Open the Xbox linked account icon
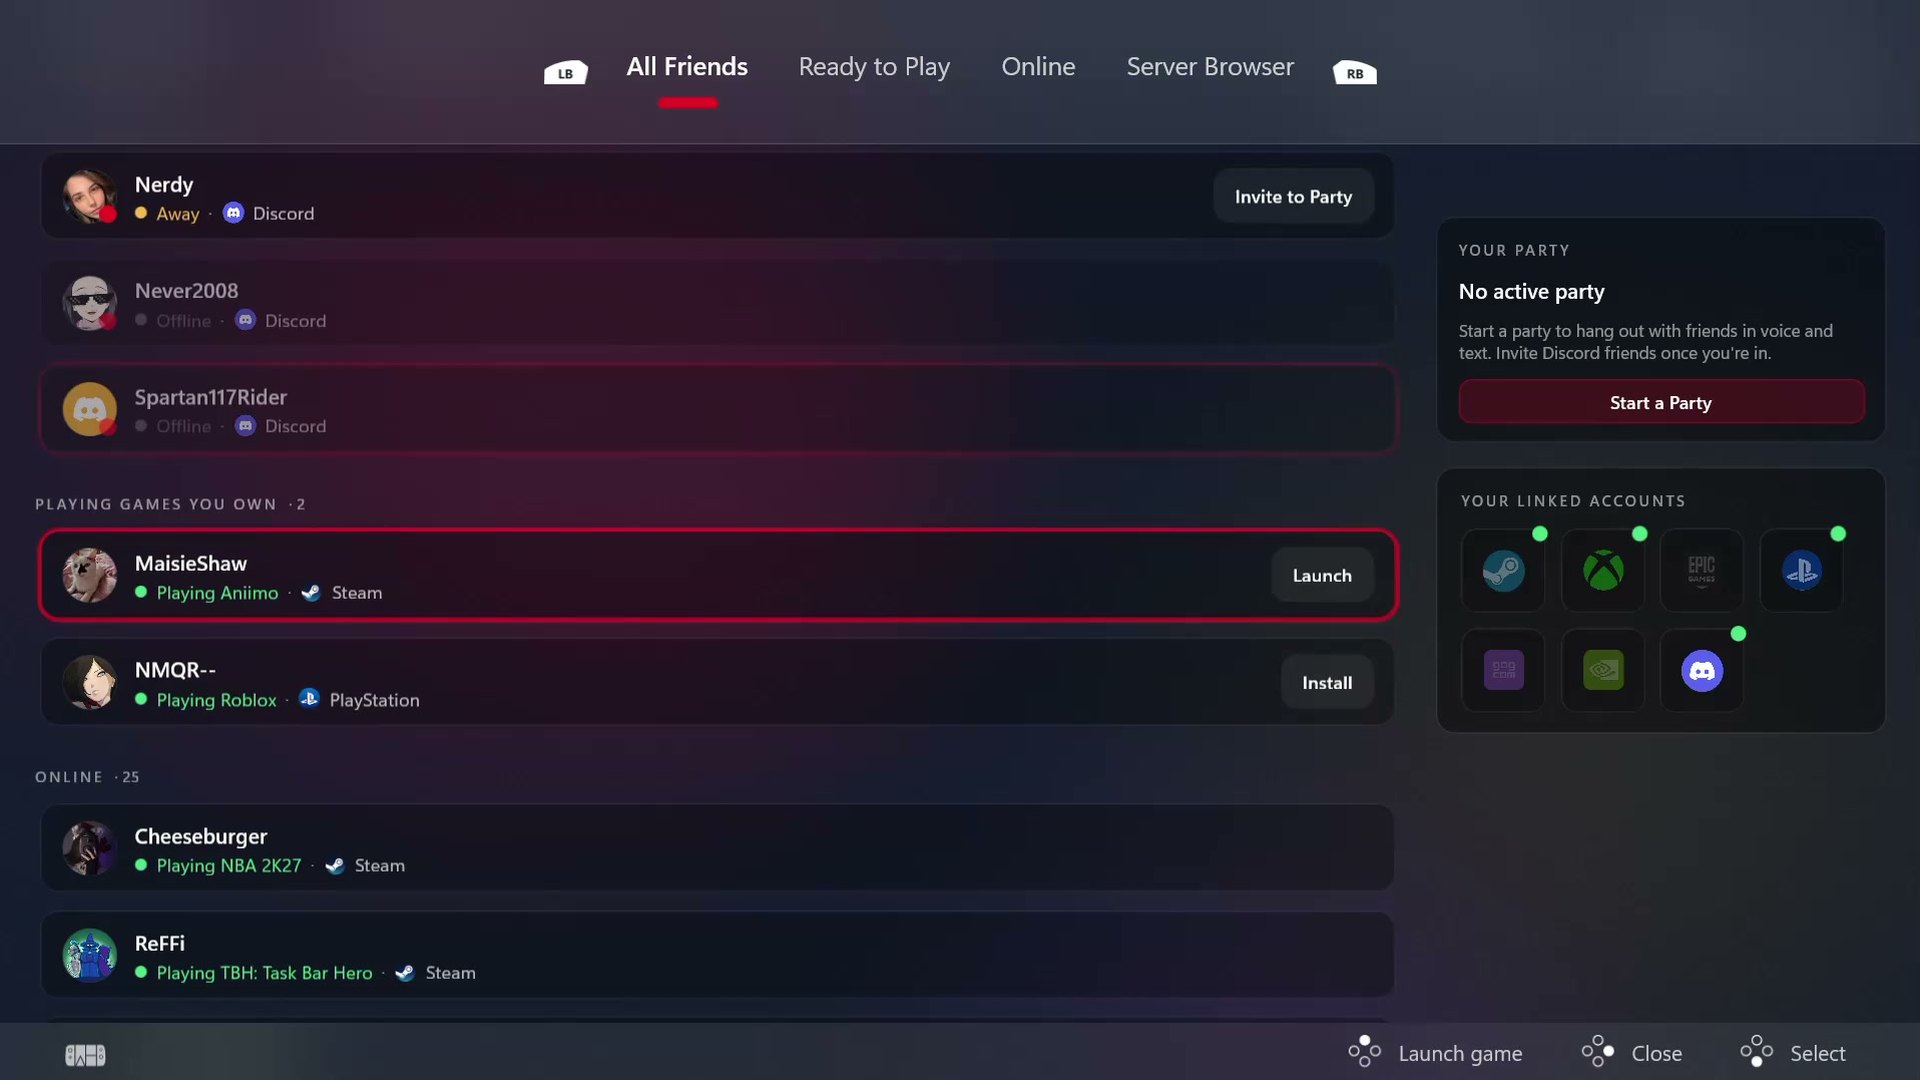 coord(1603,571)
